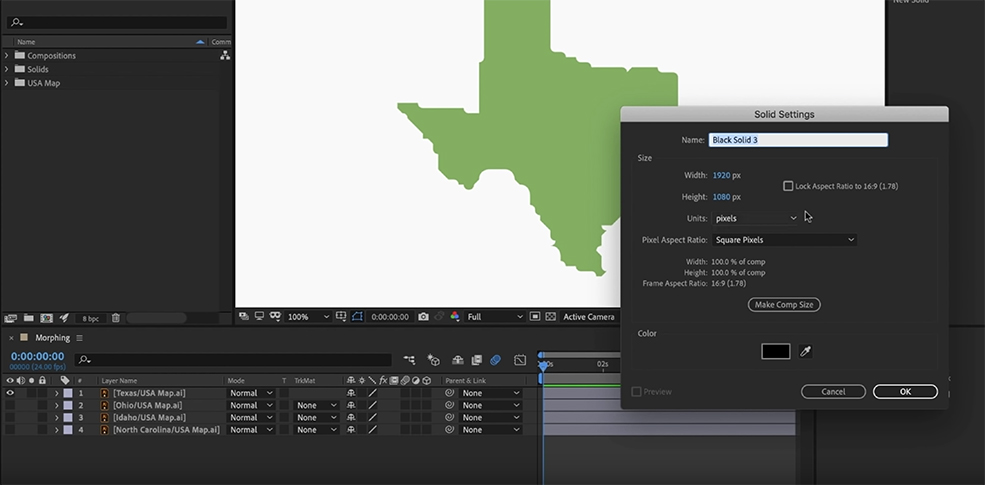This screenshot has height=485, width=985.
Task: Click the Make Comp Size button
Action: click(x=784, y=305)
